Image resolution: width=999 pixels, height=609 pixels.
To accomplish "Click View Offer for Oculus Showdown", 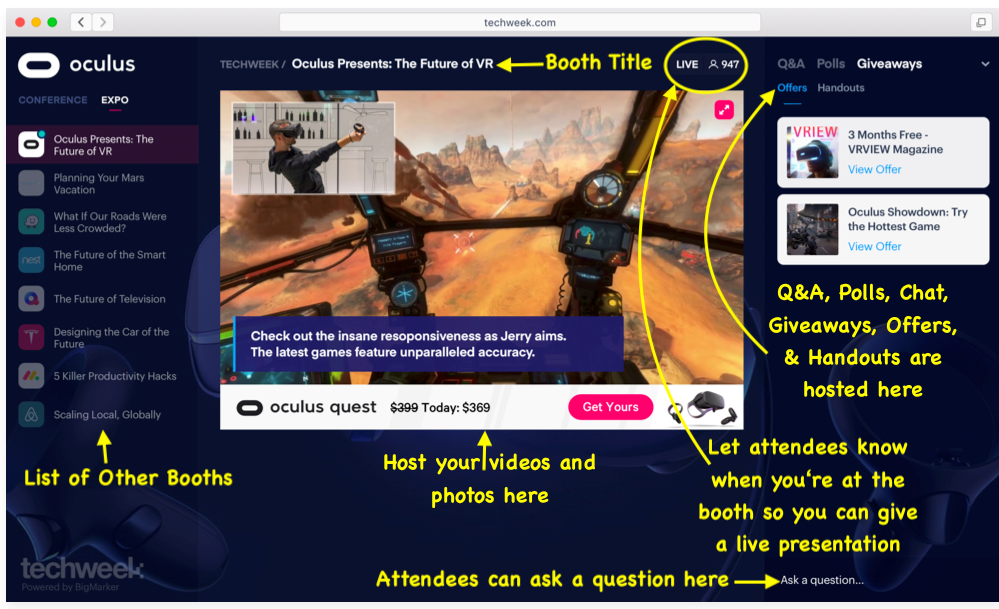I will tap(874, 246).
